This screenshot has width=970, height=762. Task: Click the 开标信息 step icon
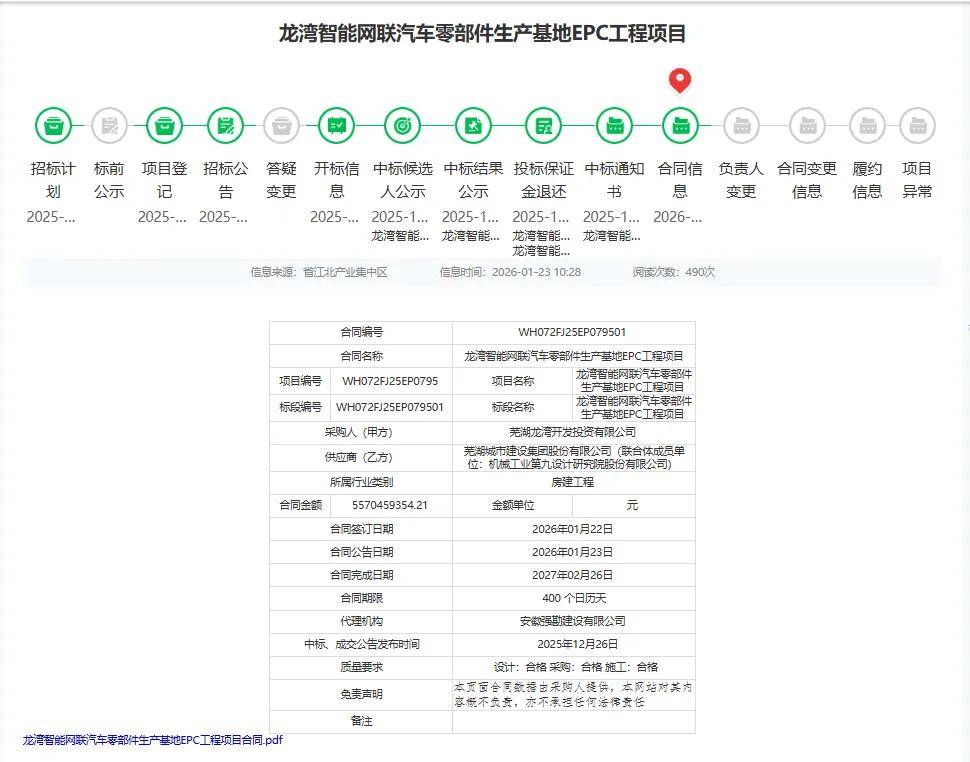point(336,126)
